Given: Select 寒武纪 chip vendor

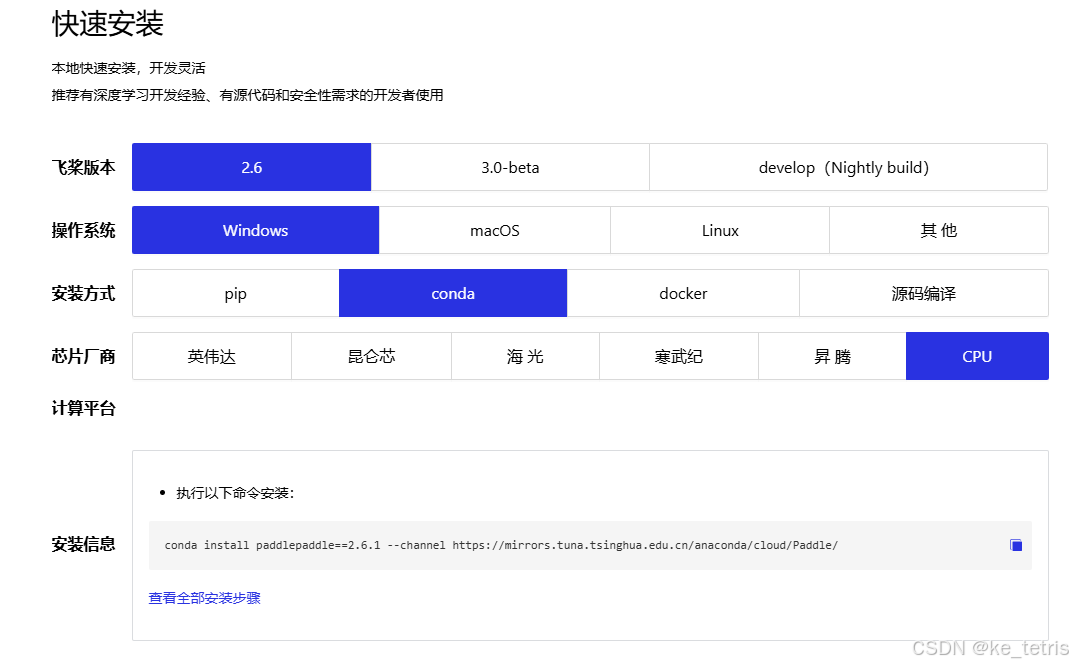Looking at the screenshot, I should click(678, 356).
